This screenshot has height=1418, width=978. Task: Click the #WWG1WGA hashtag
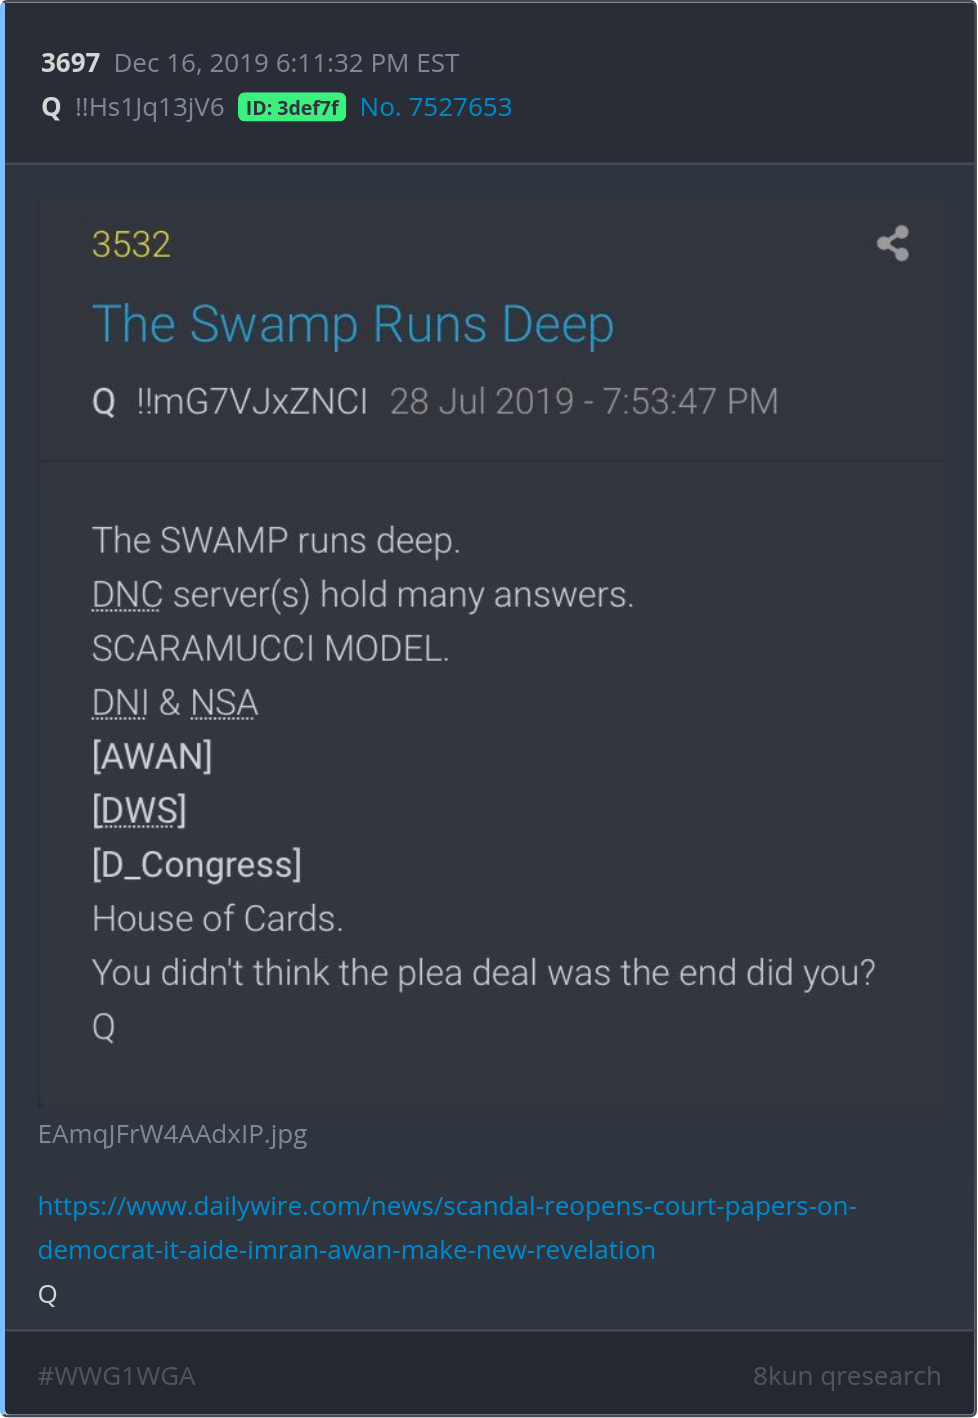[x=116, y=1376]
